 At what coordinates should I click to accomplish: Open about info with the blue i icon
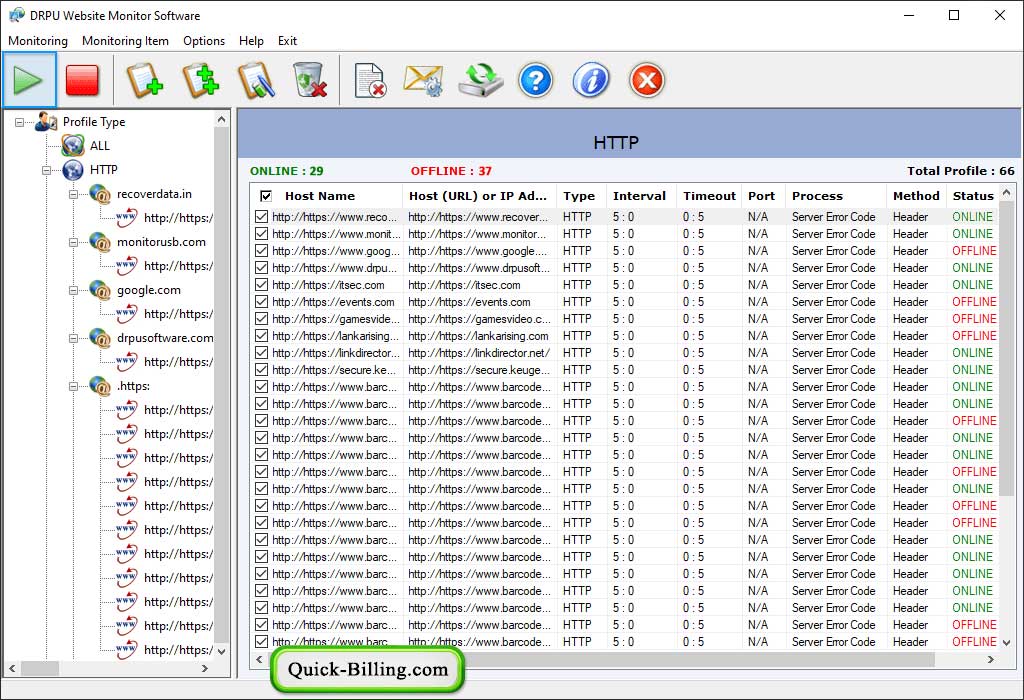(x=591, y=81)
